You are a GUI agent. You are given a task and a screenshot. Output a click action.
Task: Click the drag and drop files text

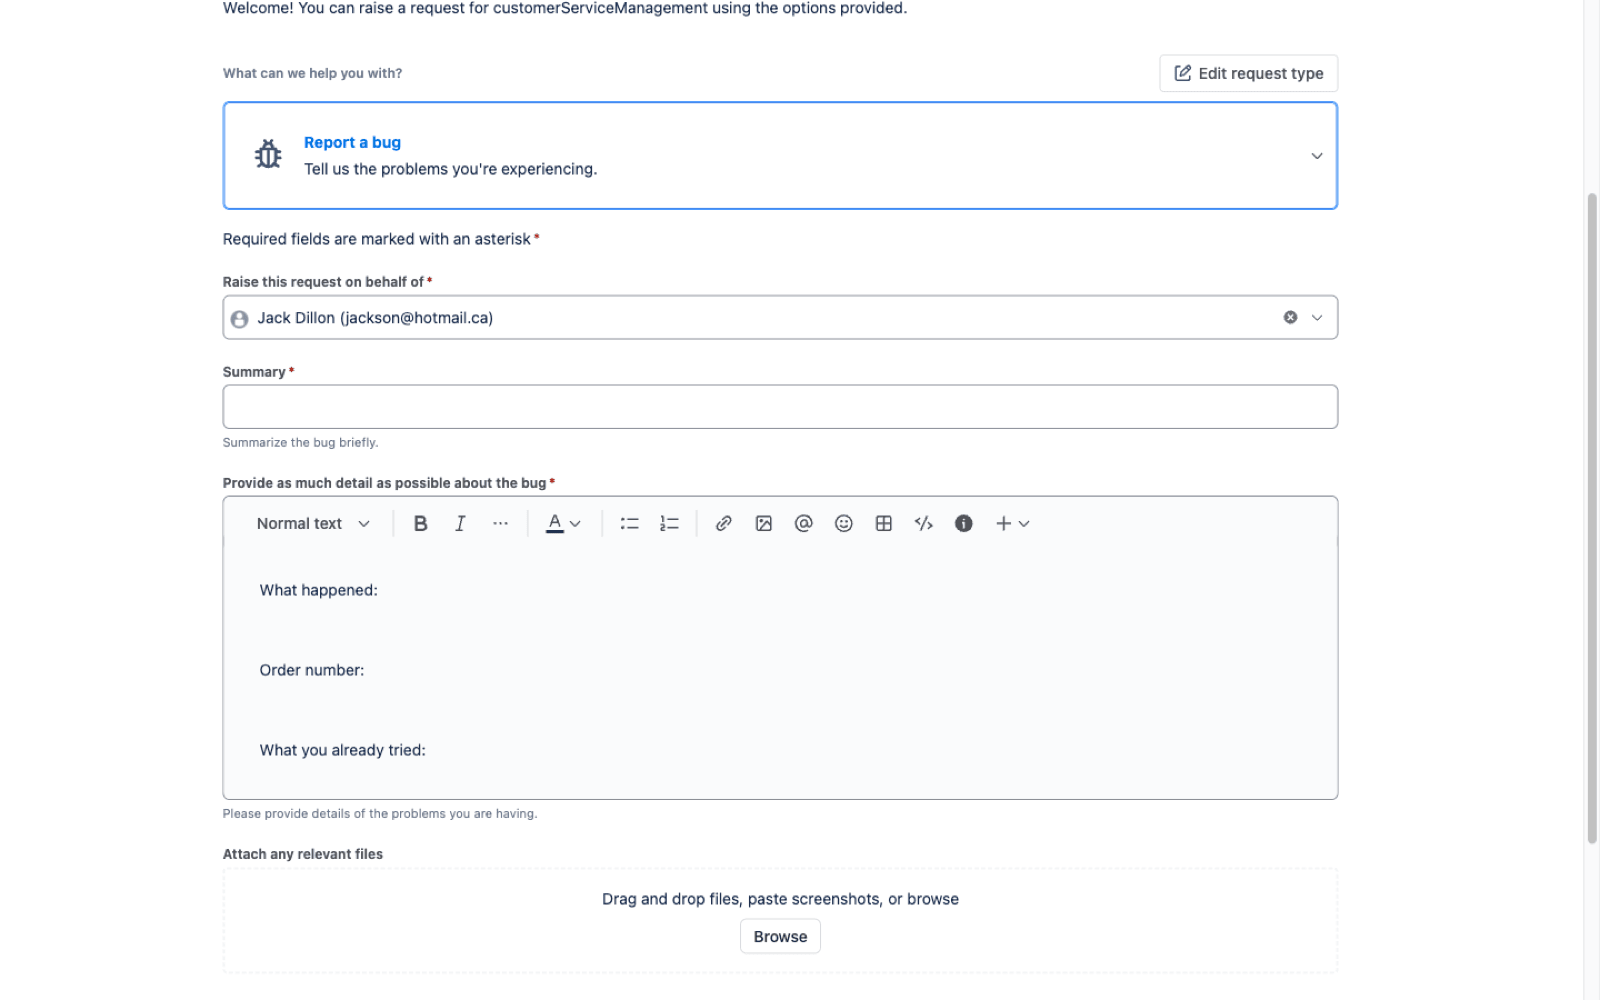780,899
